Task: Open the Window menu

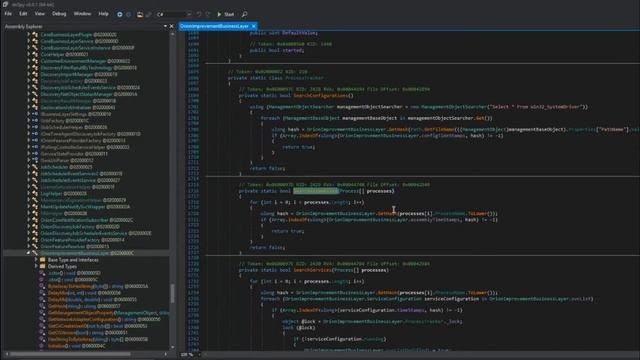Action: point(82,14)
